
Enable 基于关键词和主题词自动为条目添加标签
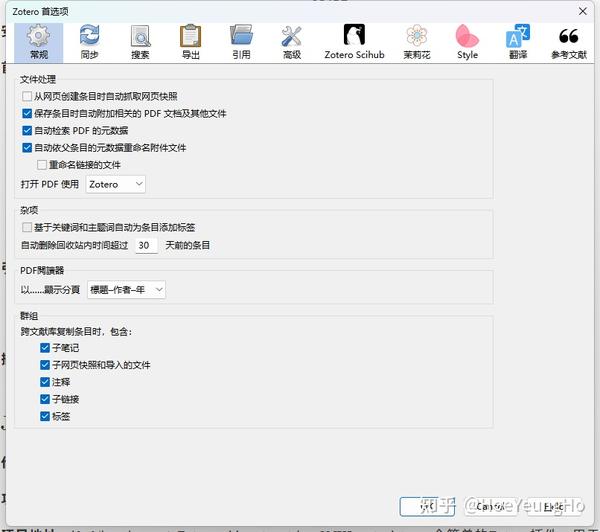(27, 227)
